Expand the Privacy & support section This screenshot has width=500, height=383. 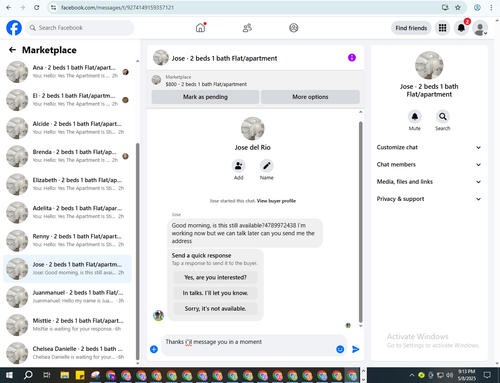pyautogui.click(x=429, y=199)
